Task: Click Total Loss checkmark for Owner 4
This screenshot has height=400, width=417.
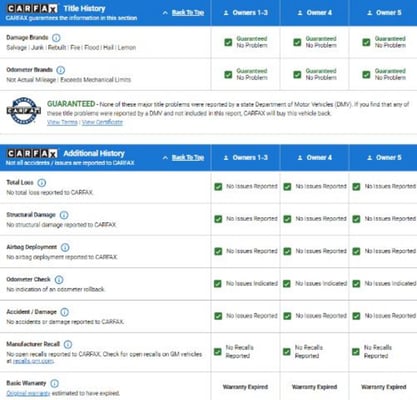Action: [x=287, y=187]
